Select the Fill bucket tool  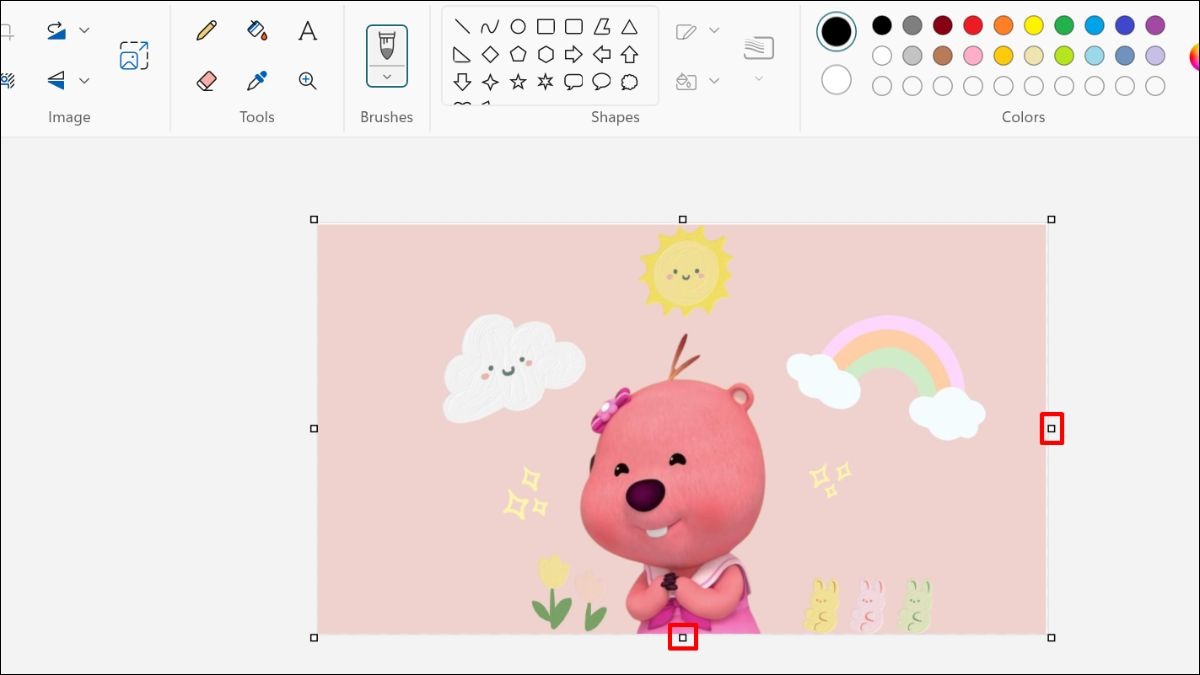click(257, 30)
